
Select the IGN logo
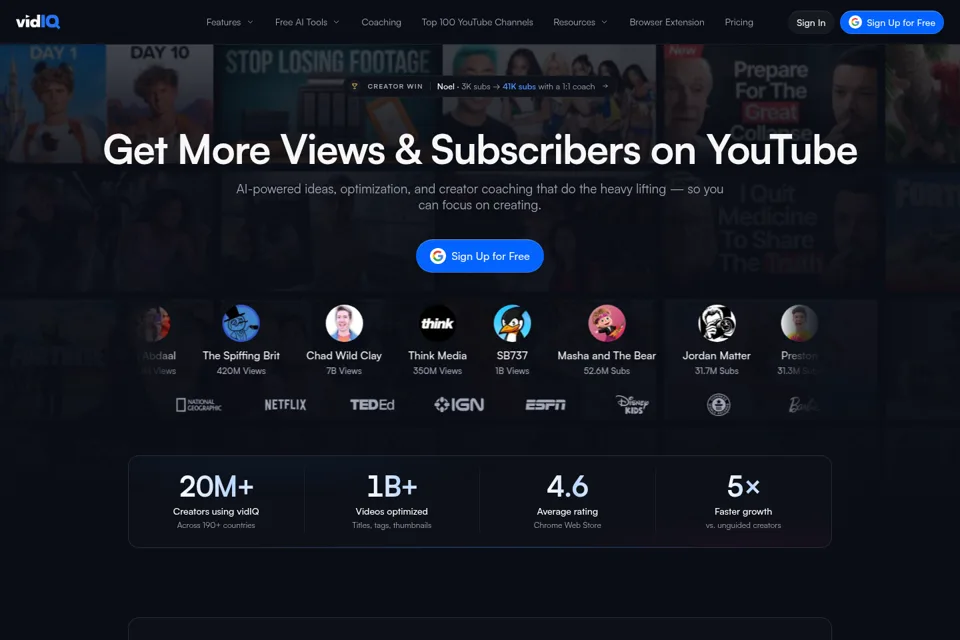tap(459, 405)
